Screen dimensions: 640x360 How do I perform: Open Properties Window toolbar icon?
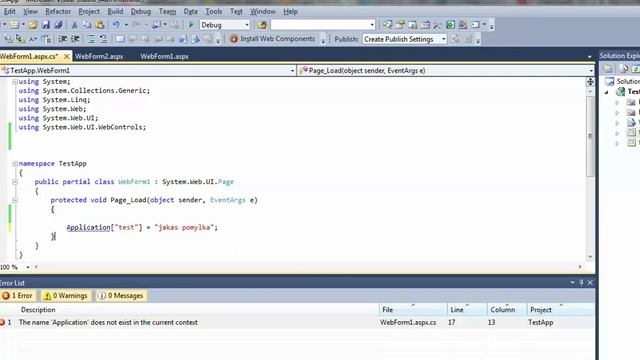(x=400, y=25)
